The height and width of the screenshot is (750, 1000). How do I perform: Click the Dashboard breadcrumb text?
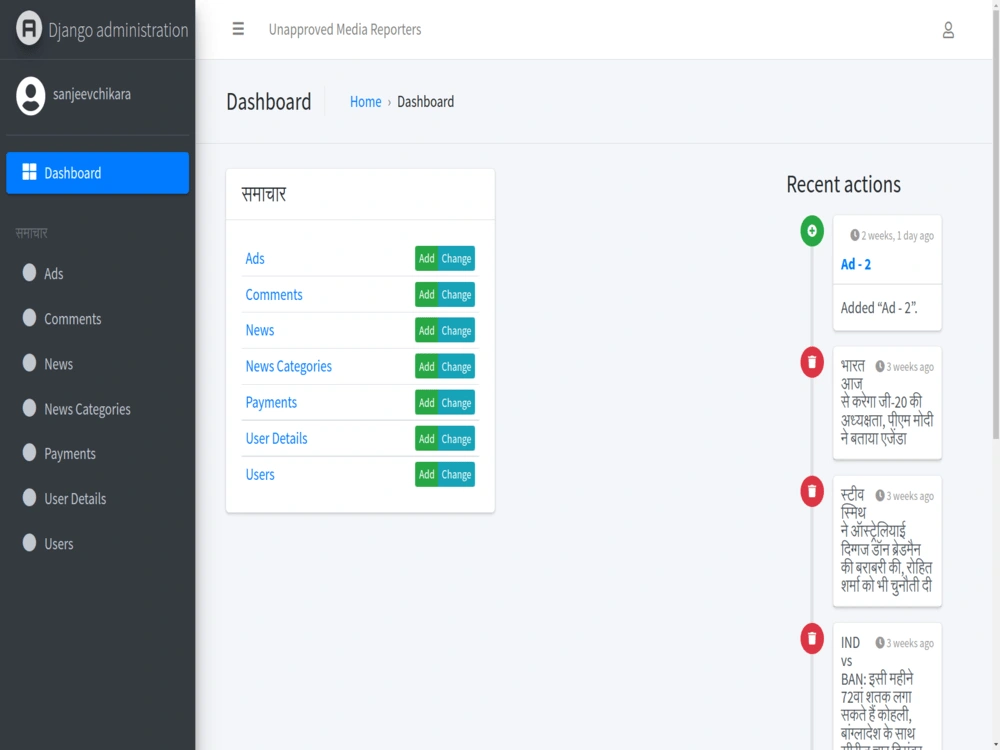pos(425,102)
